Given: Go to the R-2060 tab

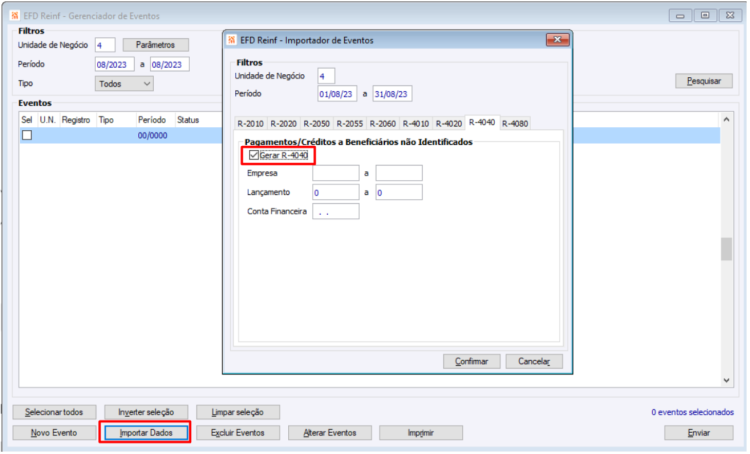Looking at the screenshot, I should click(x=383, y=123).
